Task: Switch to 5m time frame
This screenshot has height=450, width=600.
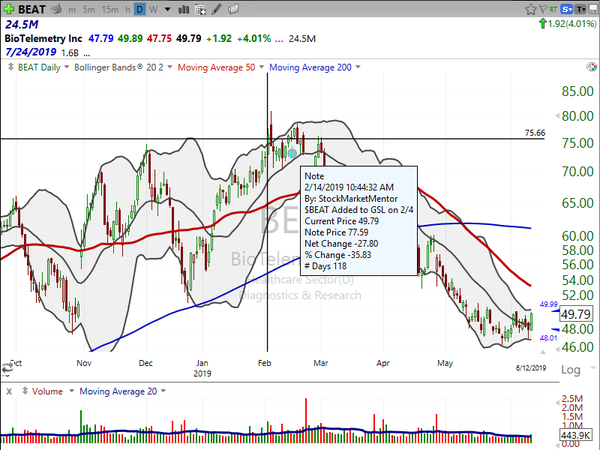Action: point(89,10)
